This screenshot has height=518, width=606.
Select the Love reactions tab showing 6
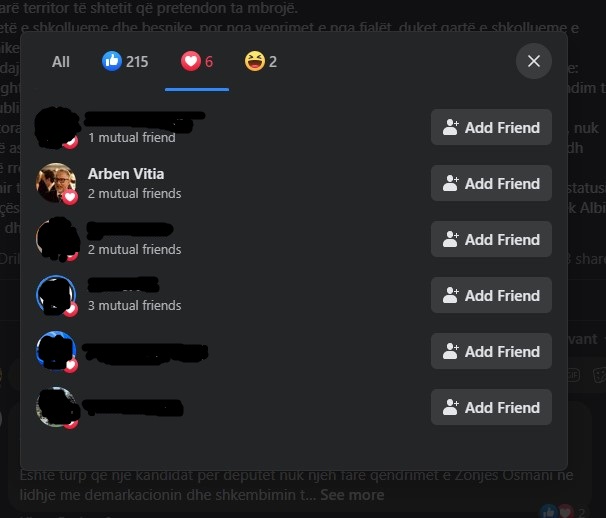click(197, 61)
